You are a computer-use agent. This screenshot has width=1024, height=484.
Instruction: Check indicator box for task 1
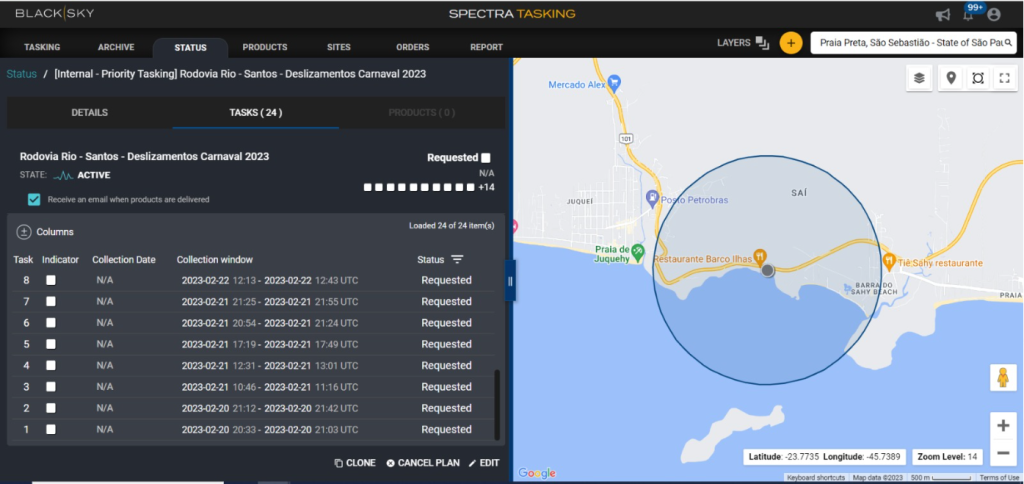coord(51,429)
